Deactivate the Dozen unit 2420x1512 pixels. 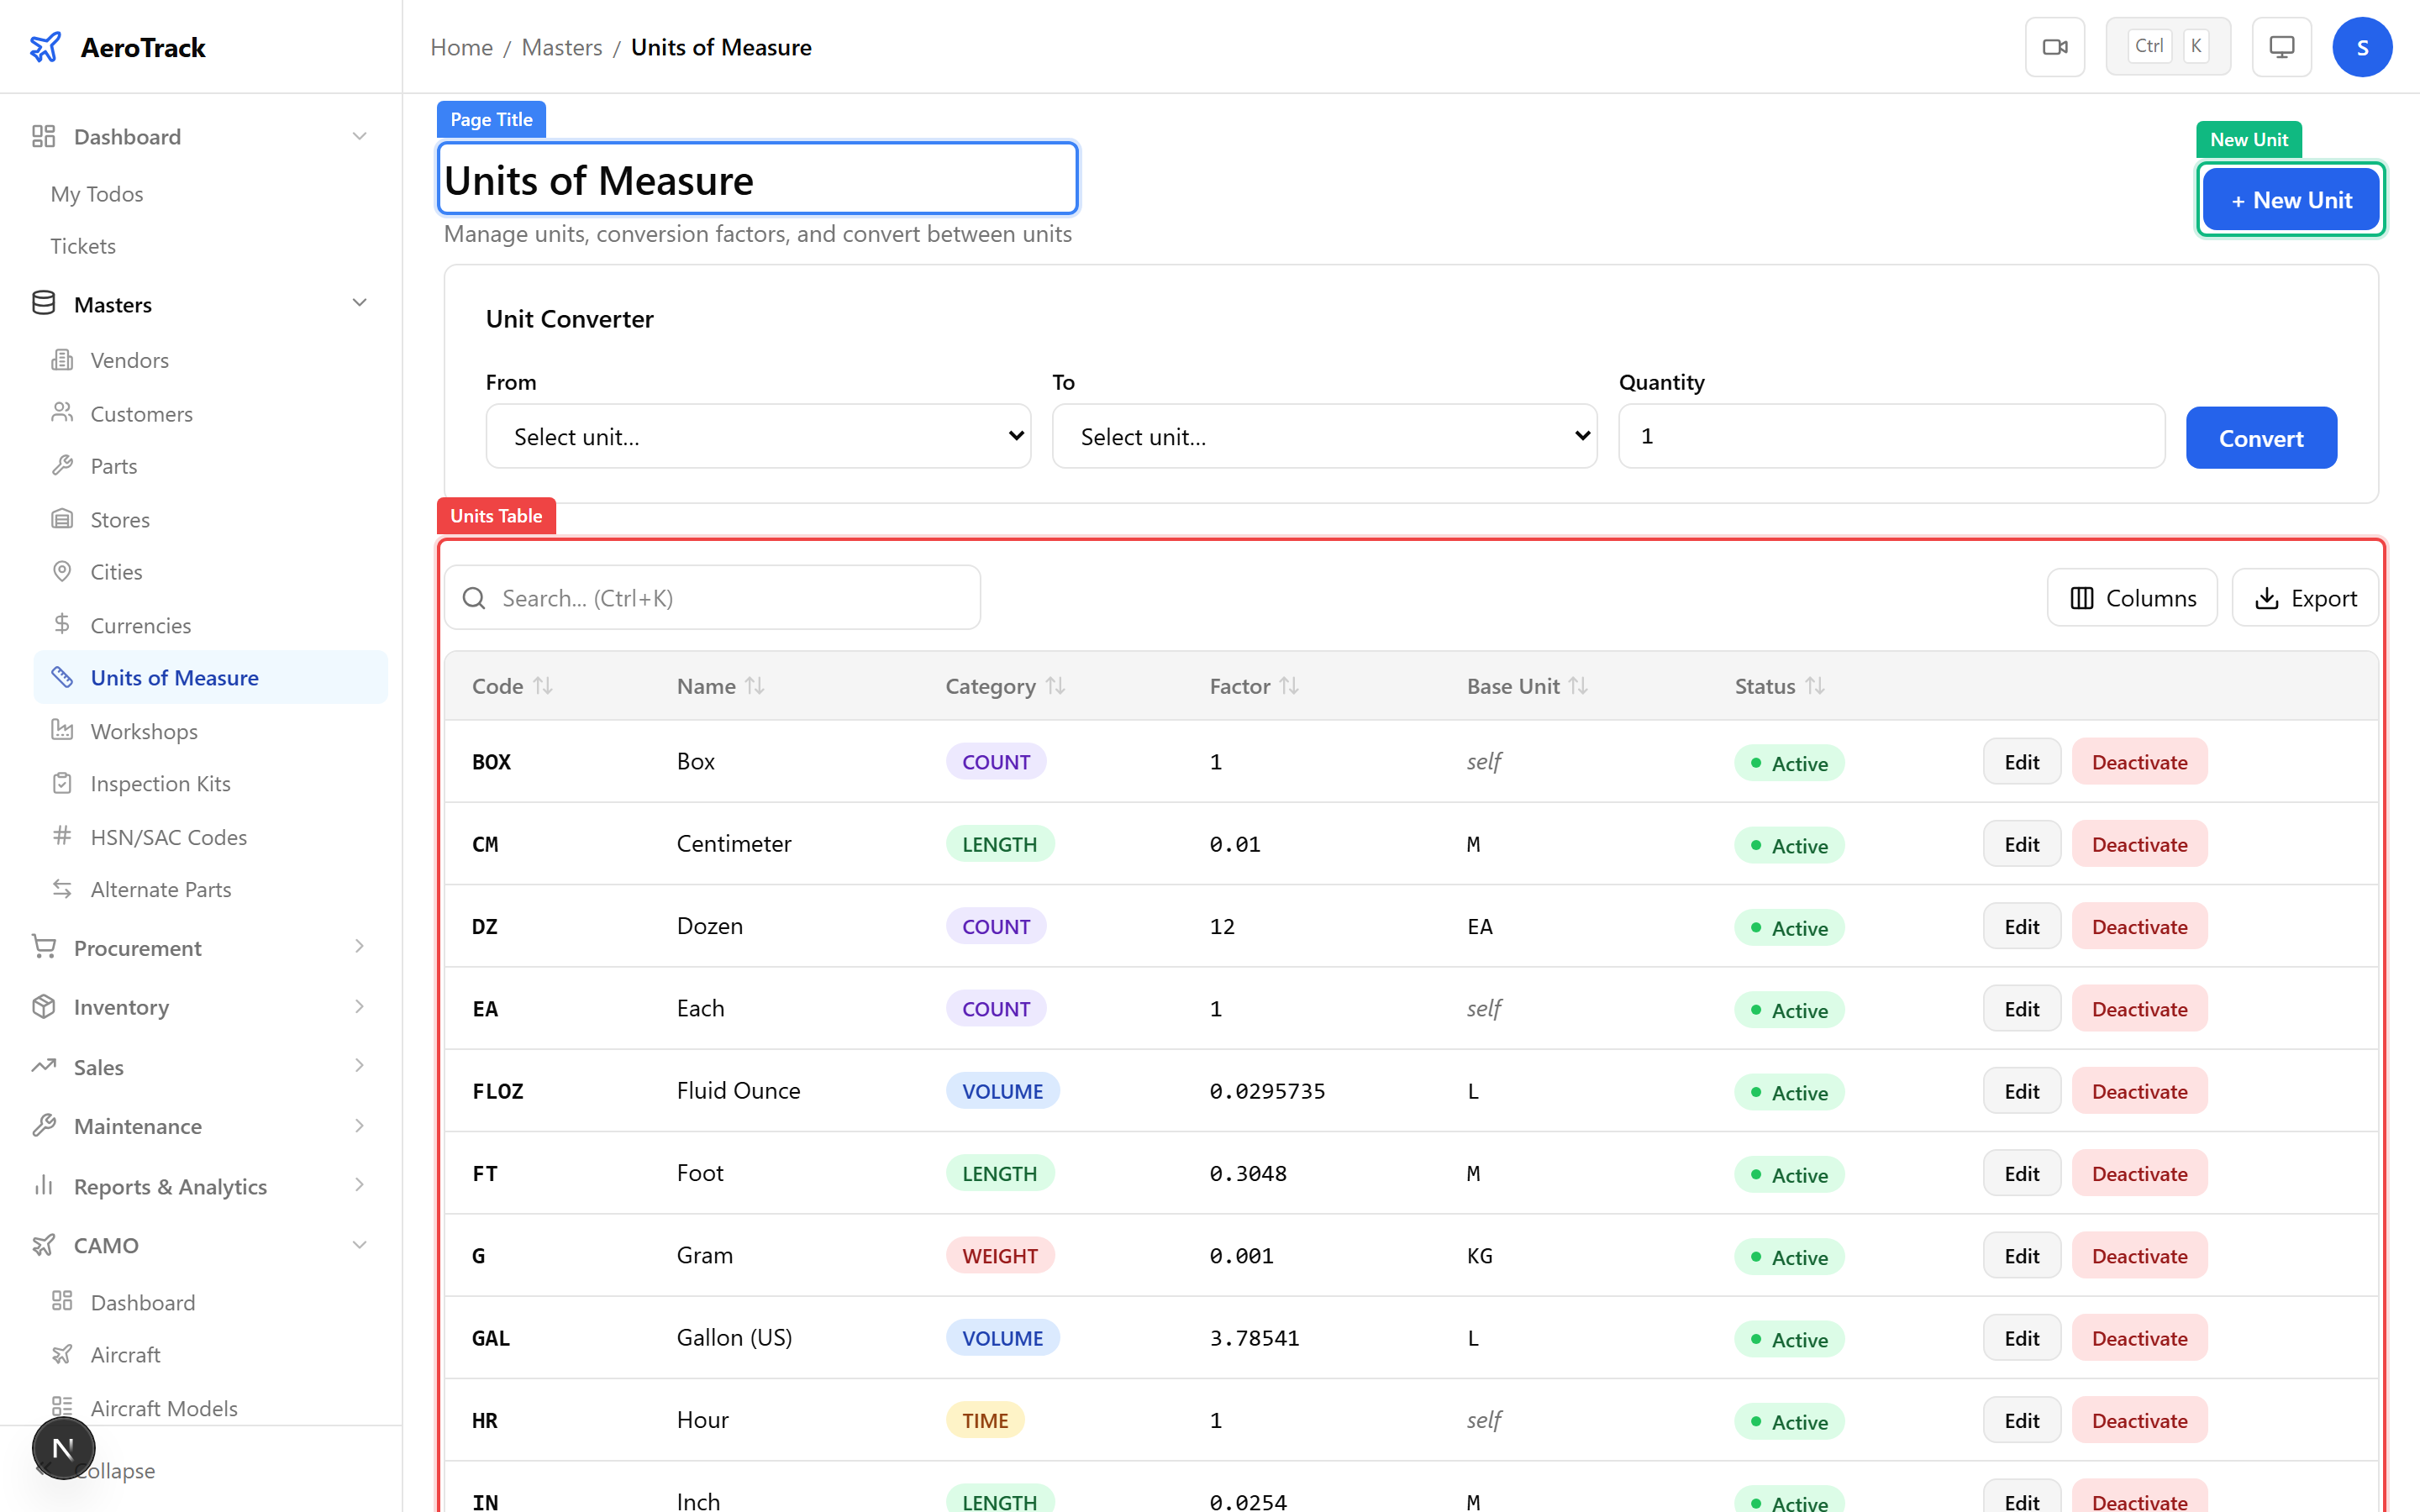2138,926
